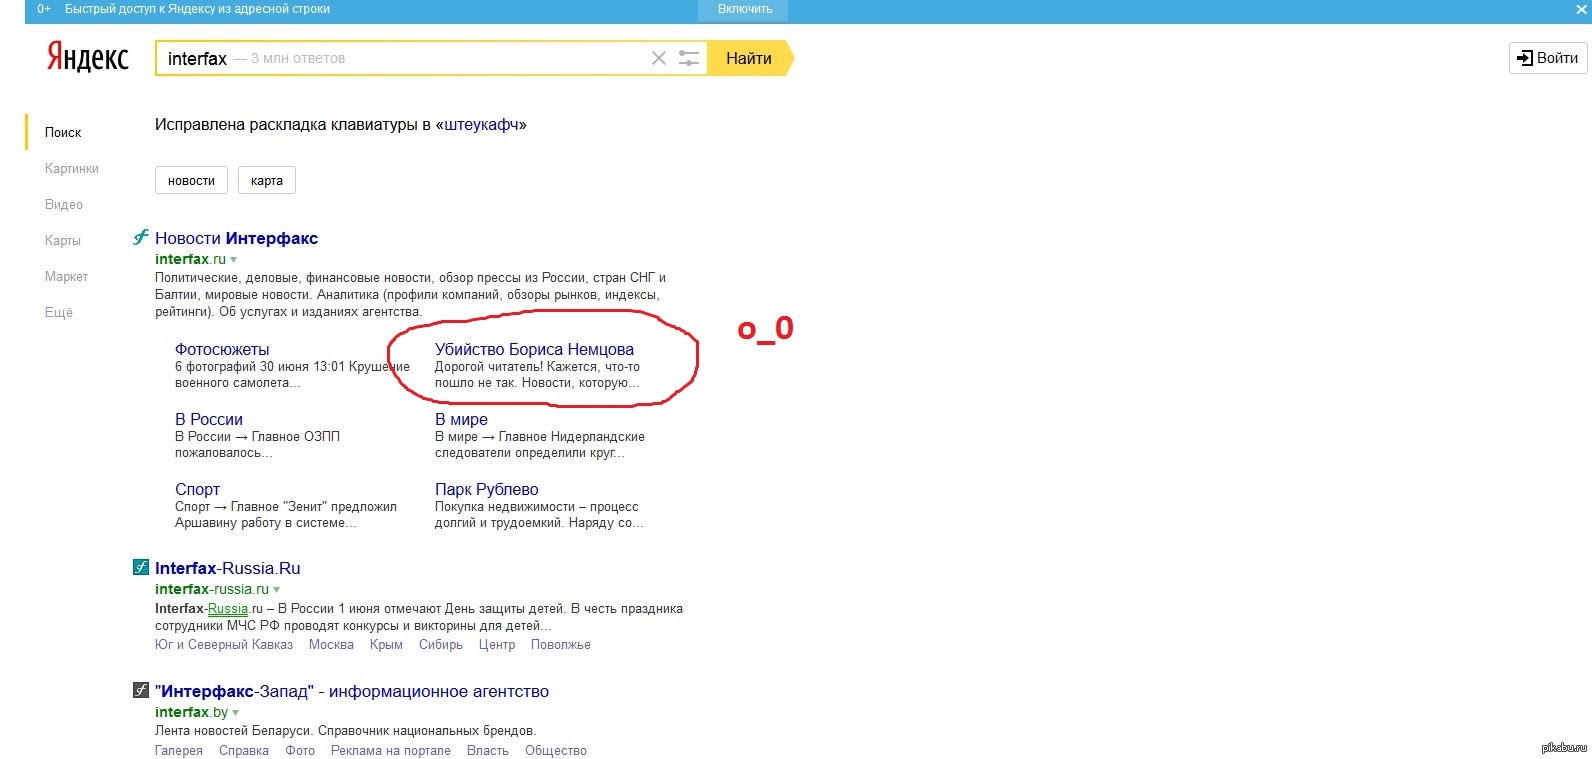This screenshot has height=759, width=1592.
Task: Open the В России sitelink
Action: tap(209, 419)
